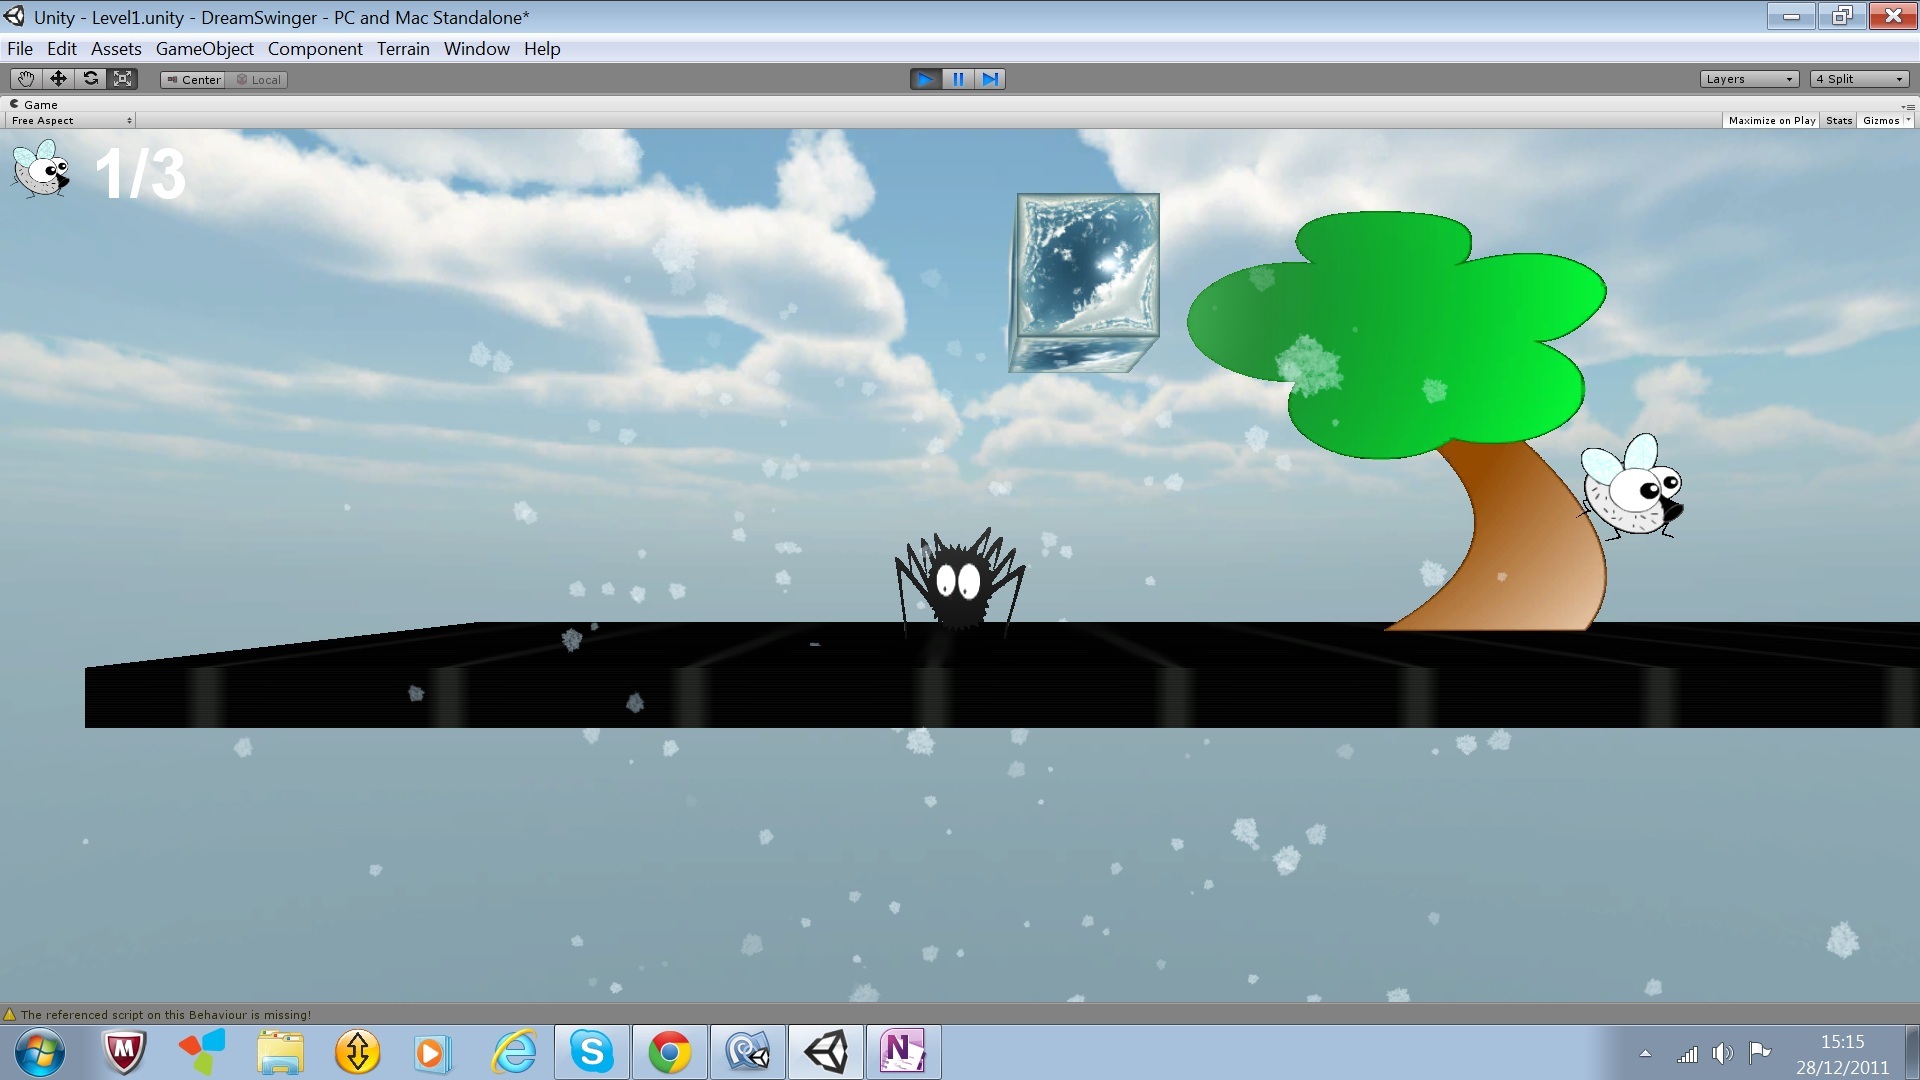Open the MonoDevelop taskbar icon
The image size is (1920, 1080).
coord(748,1052)
